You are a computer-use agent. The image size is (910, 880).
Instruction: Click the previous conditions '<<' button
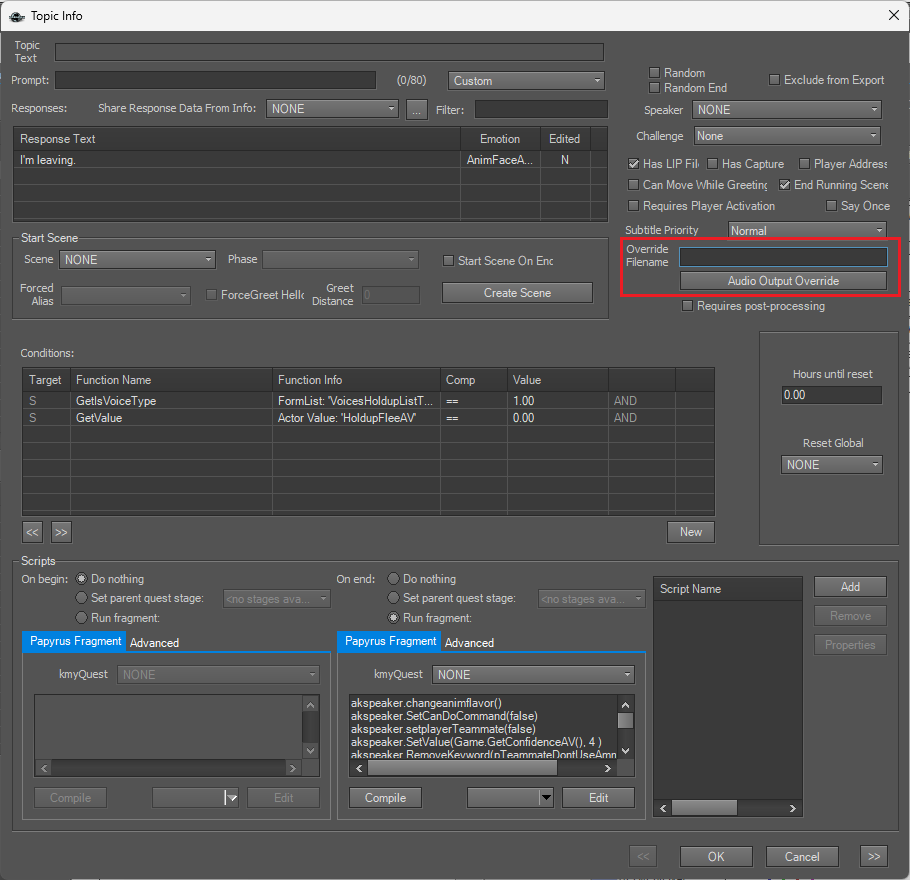(33, 532)
